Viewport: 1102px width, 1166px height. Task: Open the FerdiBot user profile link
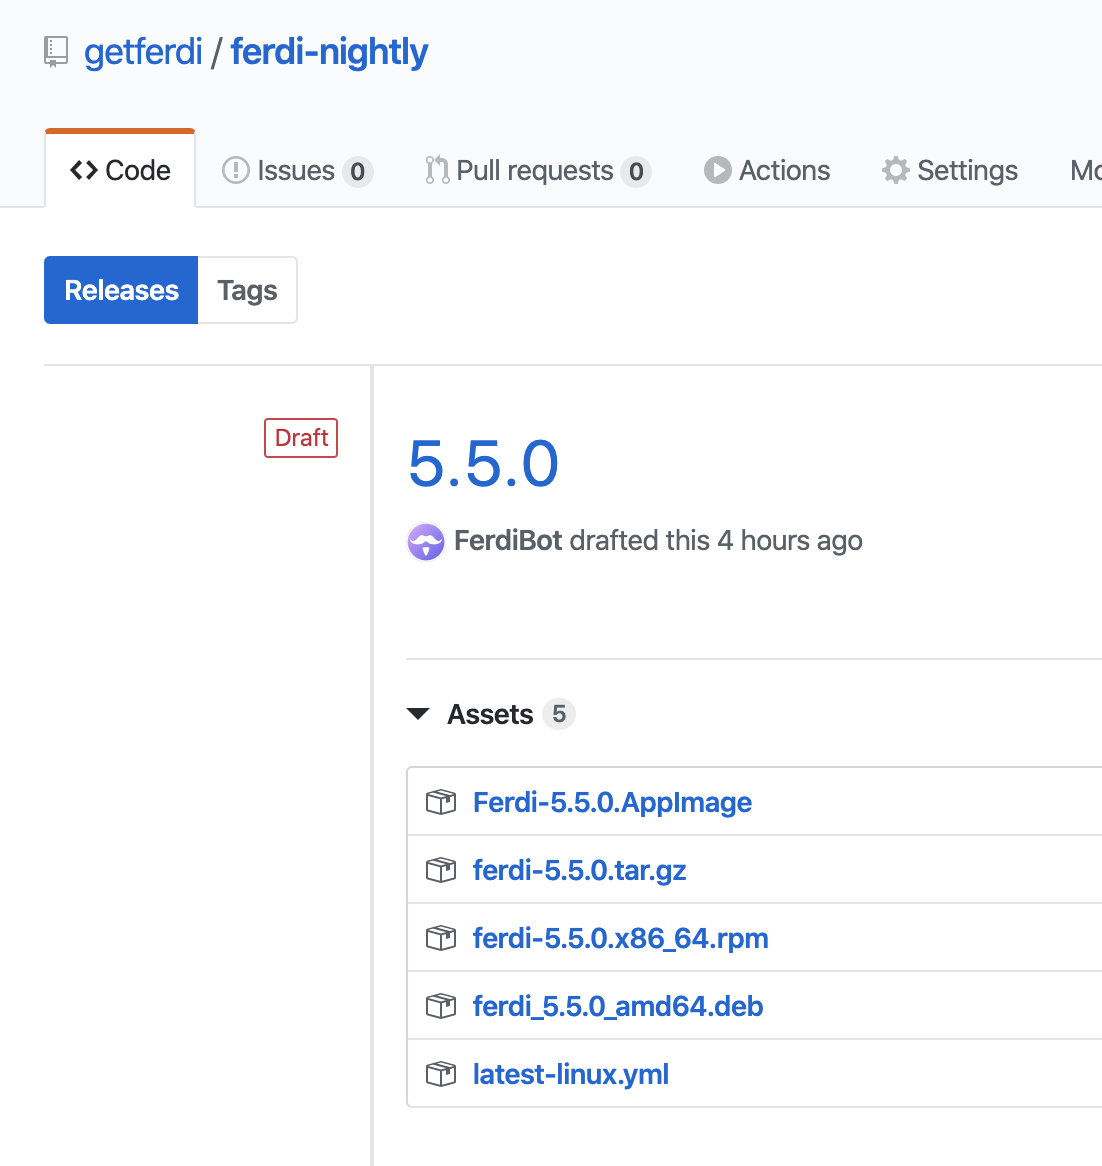508,541
